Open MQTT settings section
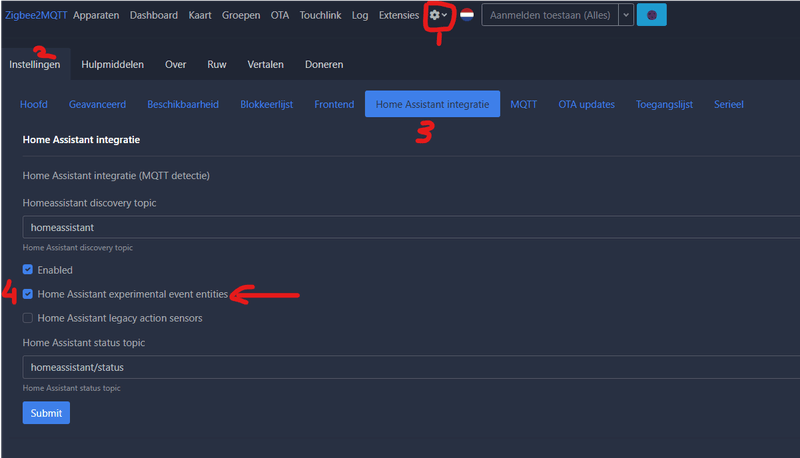This screenshot has width=800, height=458. 523,104
